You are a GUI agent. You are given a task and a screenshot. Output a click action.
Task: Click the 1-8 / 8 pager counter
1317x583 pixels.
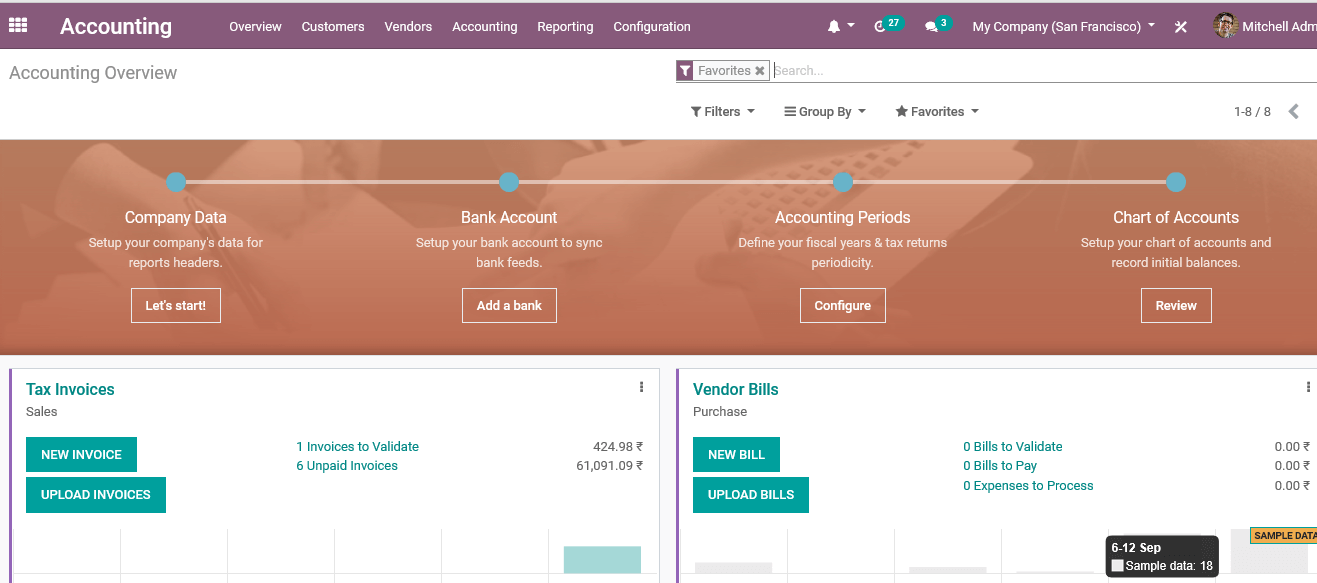[x=1252, y=112]
